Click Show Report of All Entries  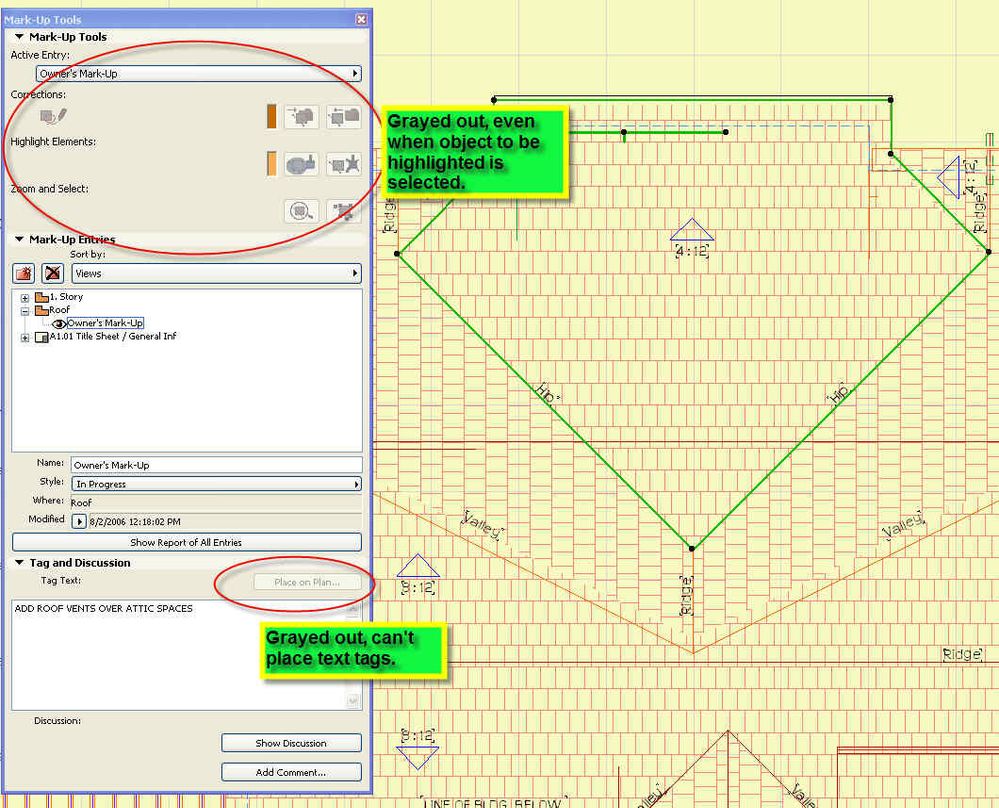pyautogui.click(x=187, y=542)
